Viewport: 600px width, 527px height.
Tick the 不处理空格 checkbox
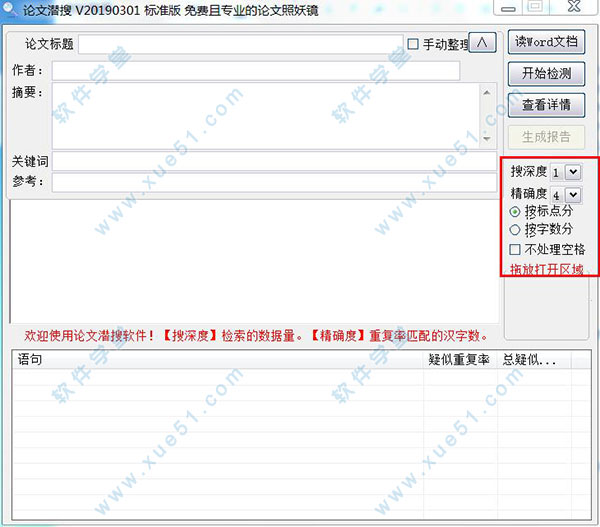[515, 250]
